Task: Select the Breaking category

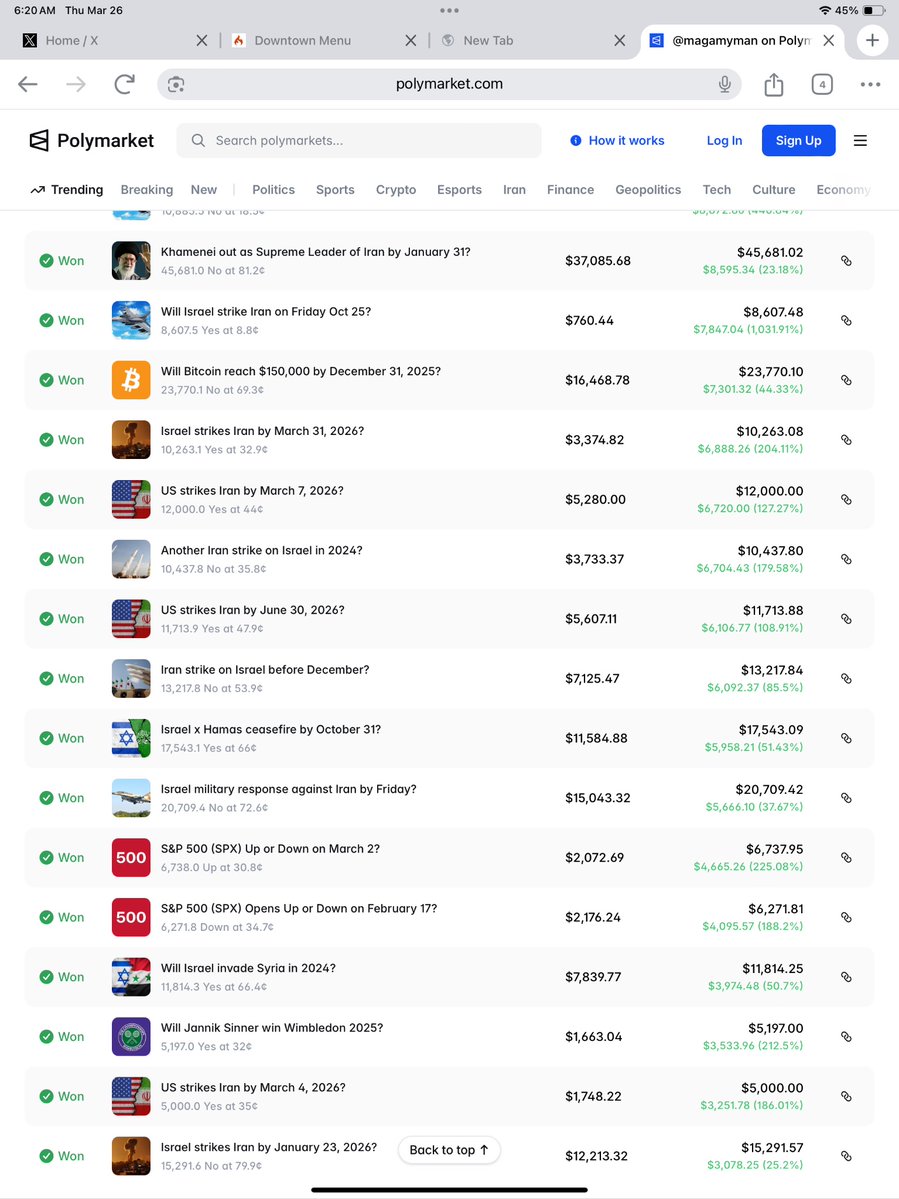Action: [147, 190]
